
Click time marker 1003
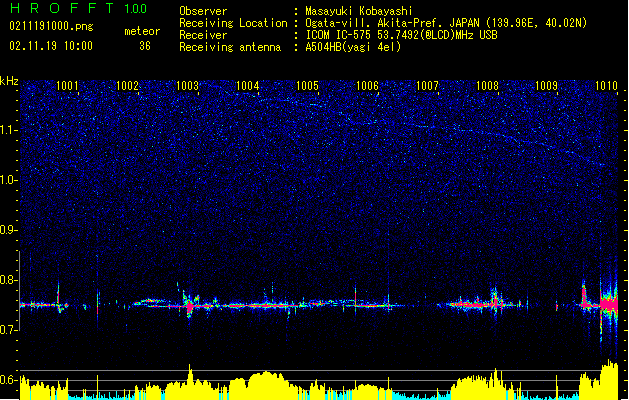point(187,86)
